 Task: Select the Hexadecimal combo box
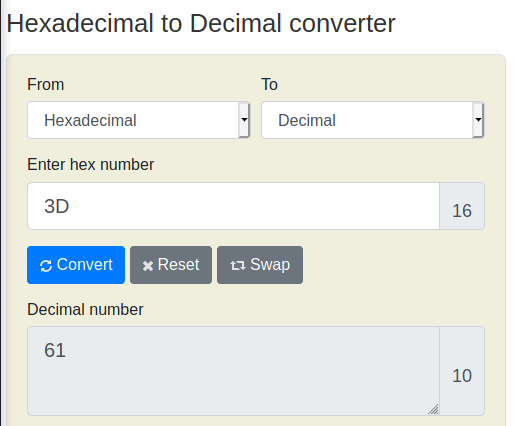point(139,120)
